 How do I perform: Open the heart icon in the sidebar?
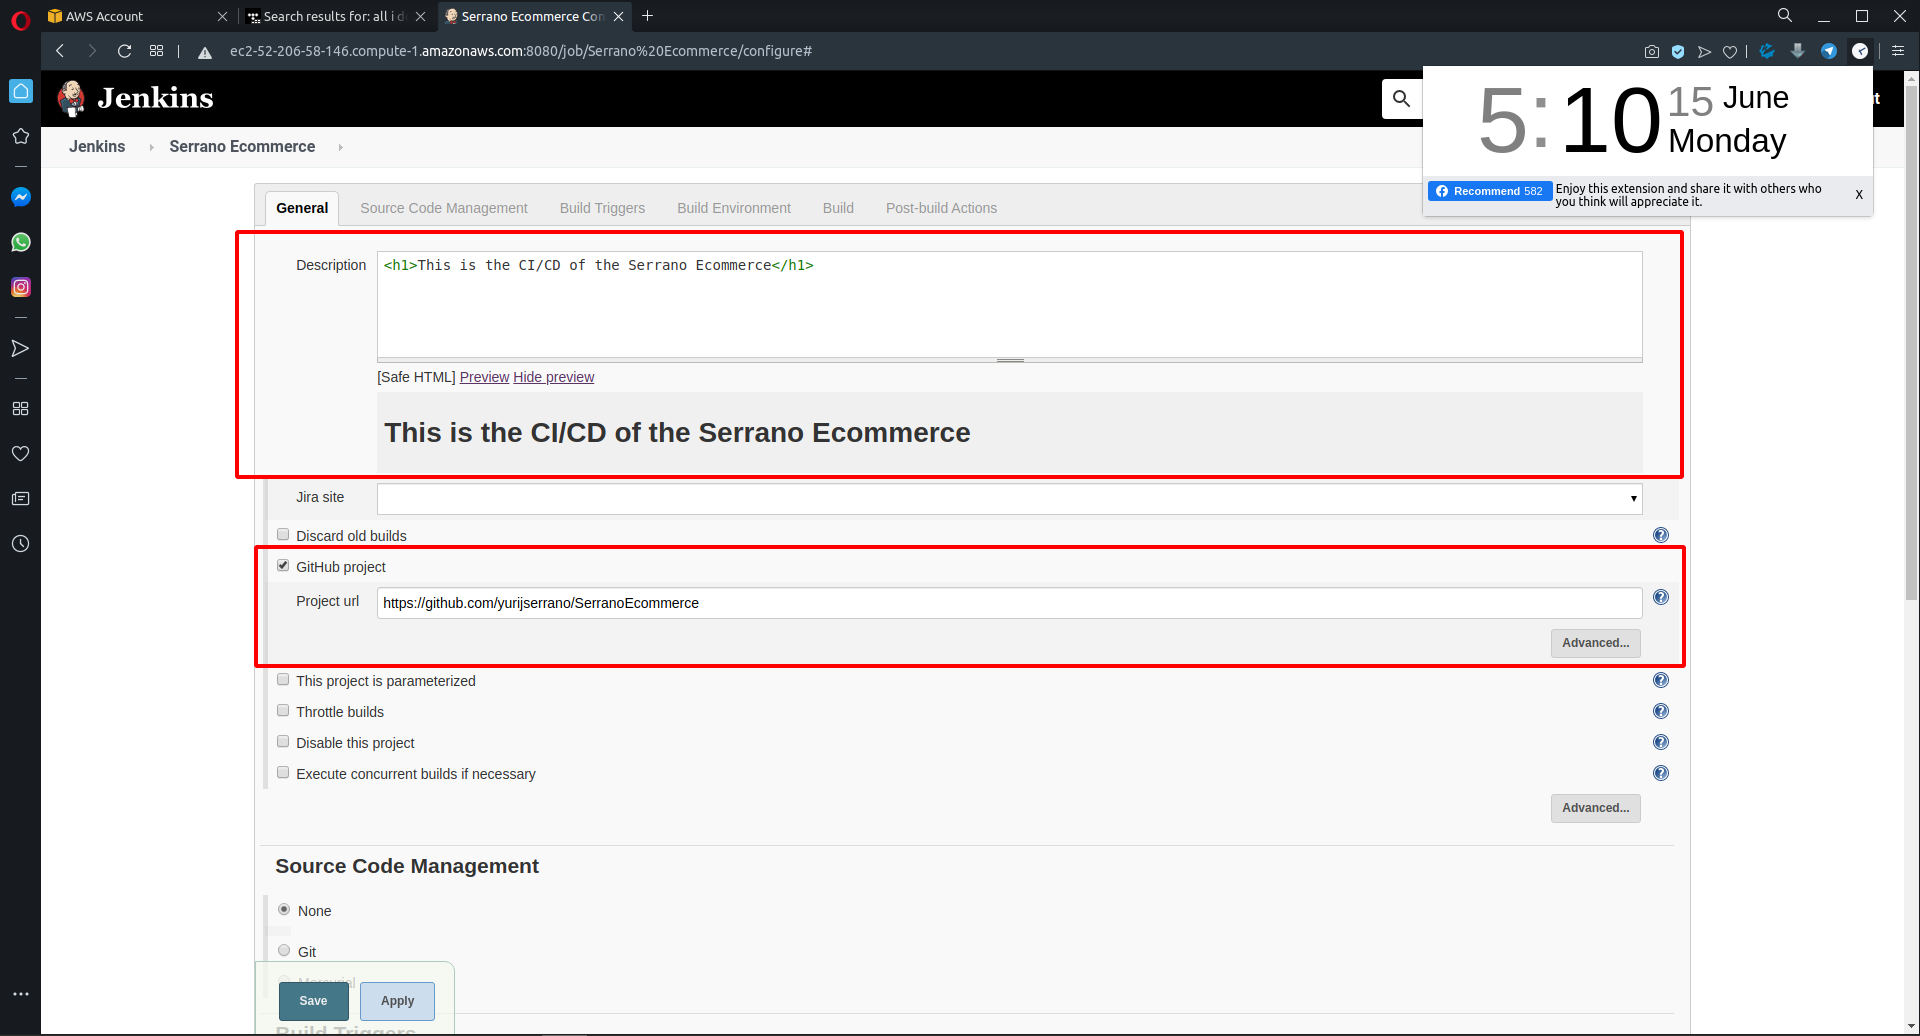[x=20, y=454]
